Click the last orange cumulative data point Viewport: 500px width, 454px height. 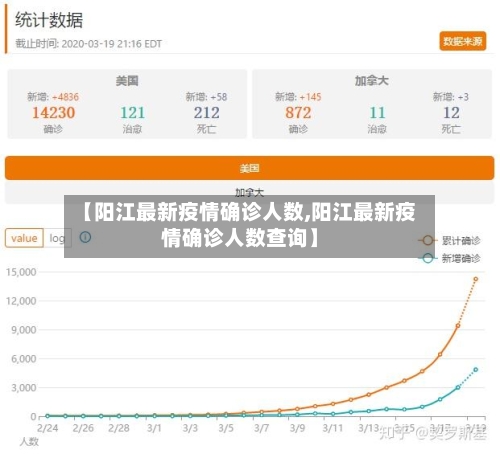pos(476,279)
